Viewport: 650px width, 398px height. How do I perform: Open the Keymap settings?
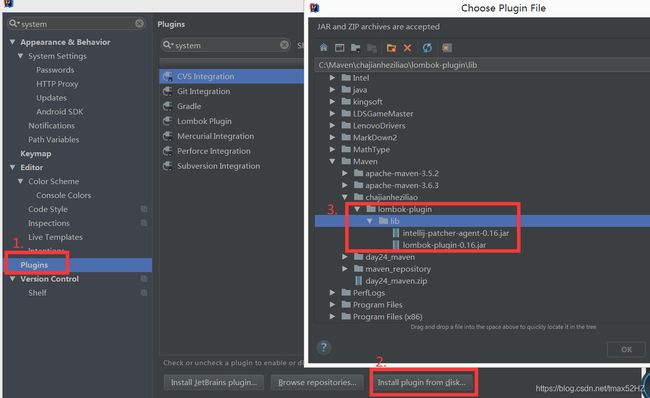(36, 153)
